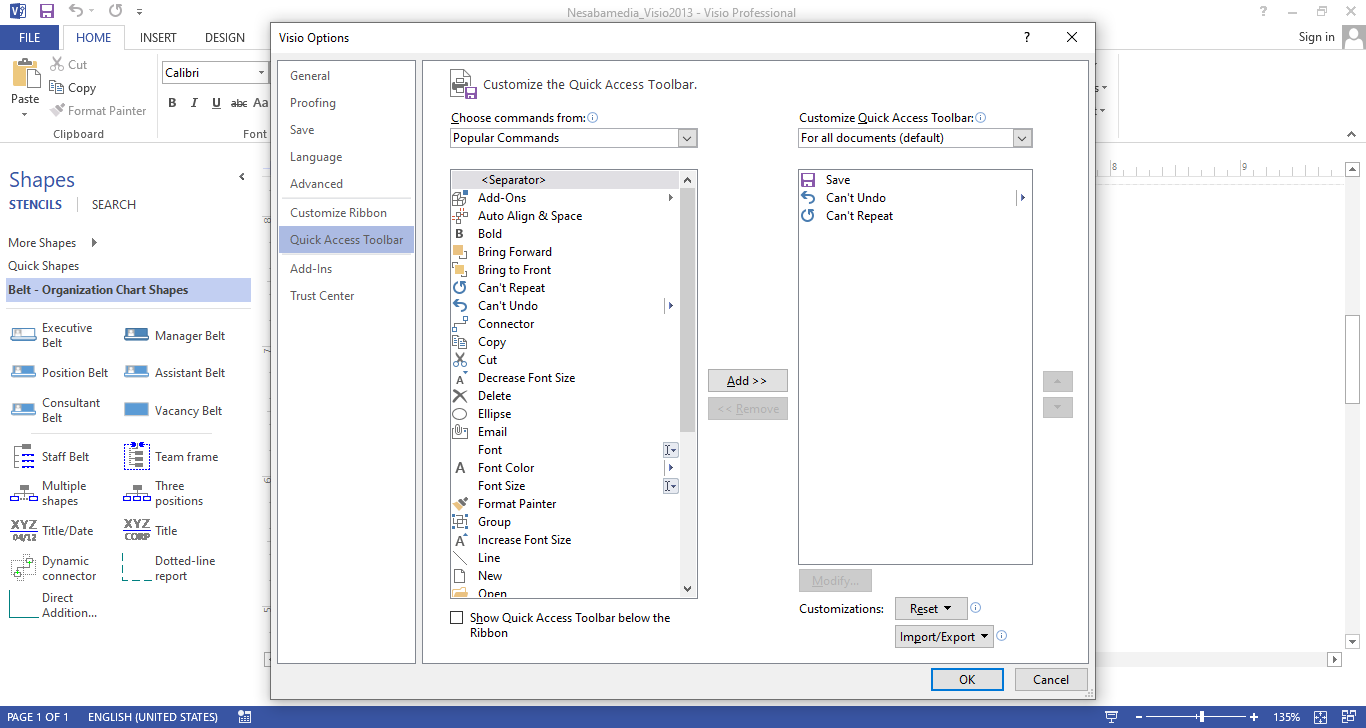Select the Executive Belt shape icon
The width and height of the screenshot is (1366, 728).
[23, 335]
